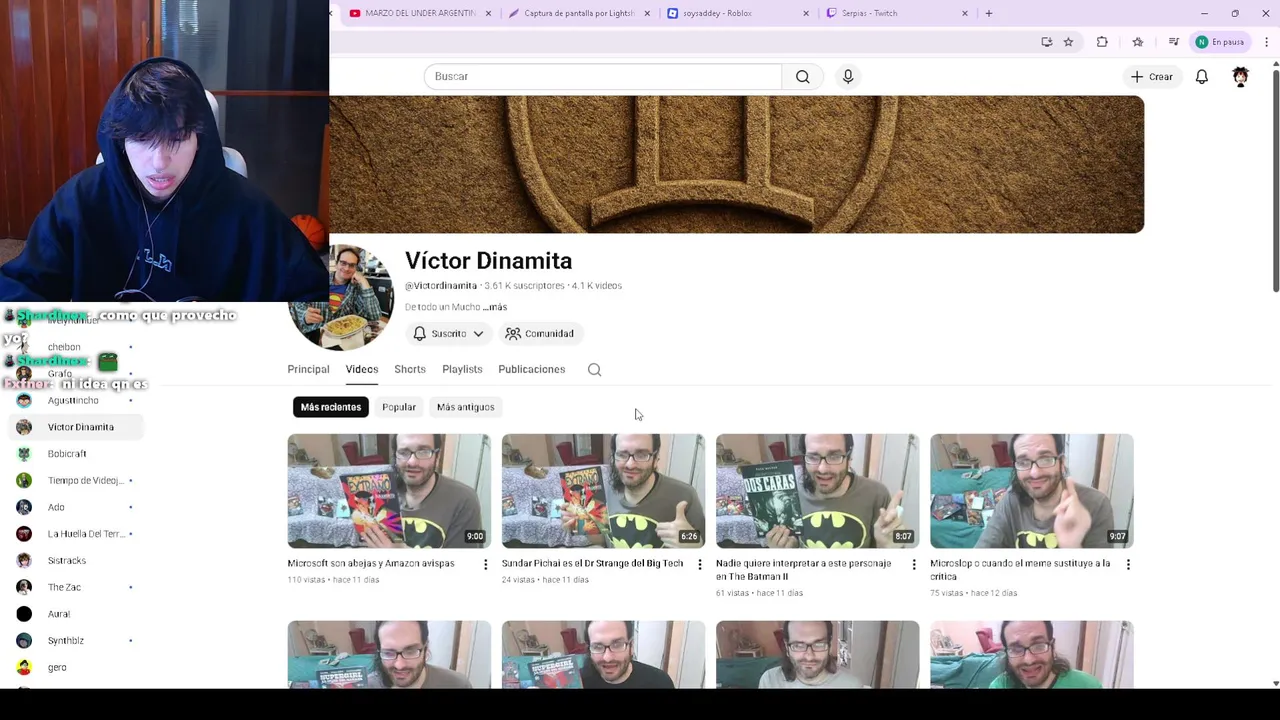Click the @Victordinamita handle text
1280x720 pixels.
pyautogui.click(x=441, y=286)
